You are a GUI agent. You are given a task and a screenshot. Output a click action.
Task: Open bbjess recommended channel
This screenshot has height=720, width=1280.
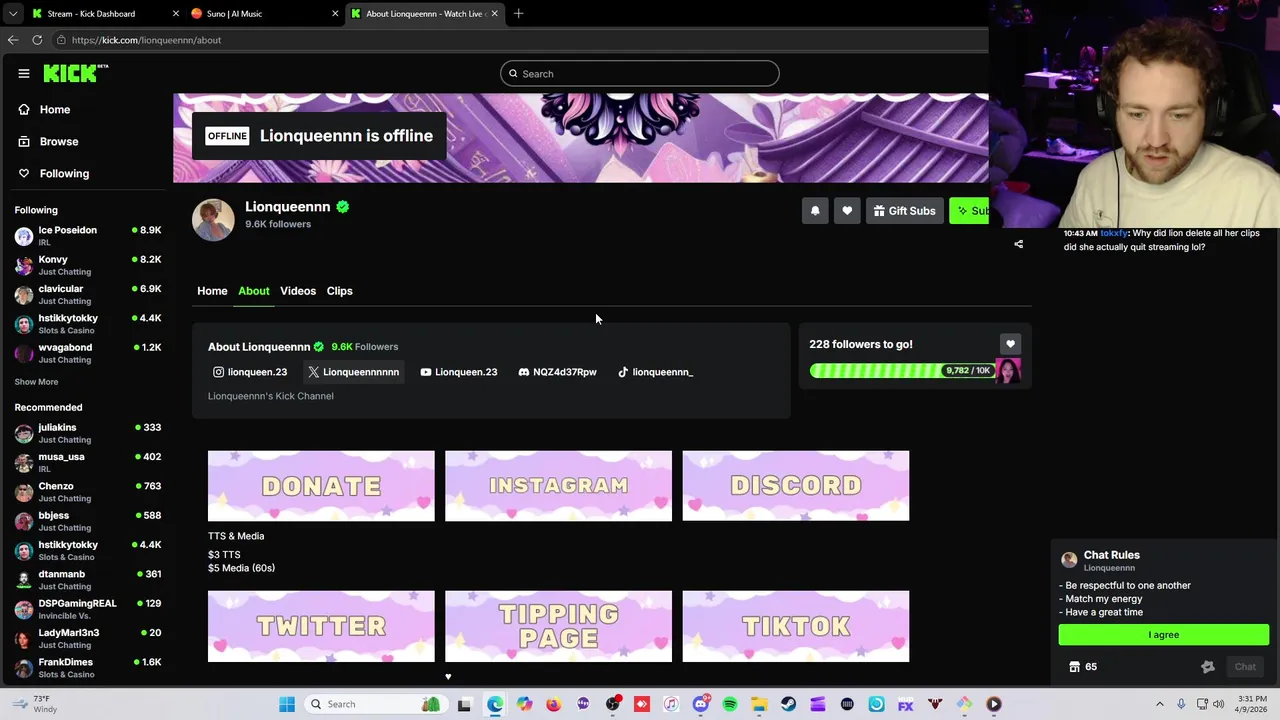point(88,521)
